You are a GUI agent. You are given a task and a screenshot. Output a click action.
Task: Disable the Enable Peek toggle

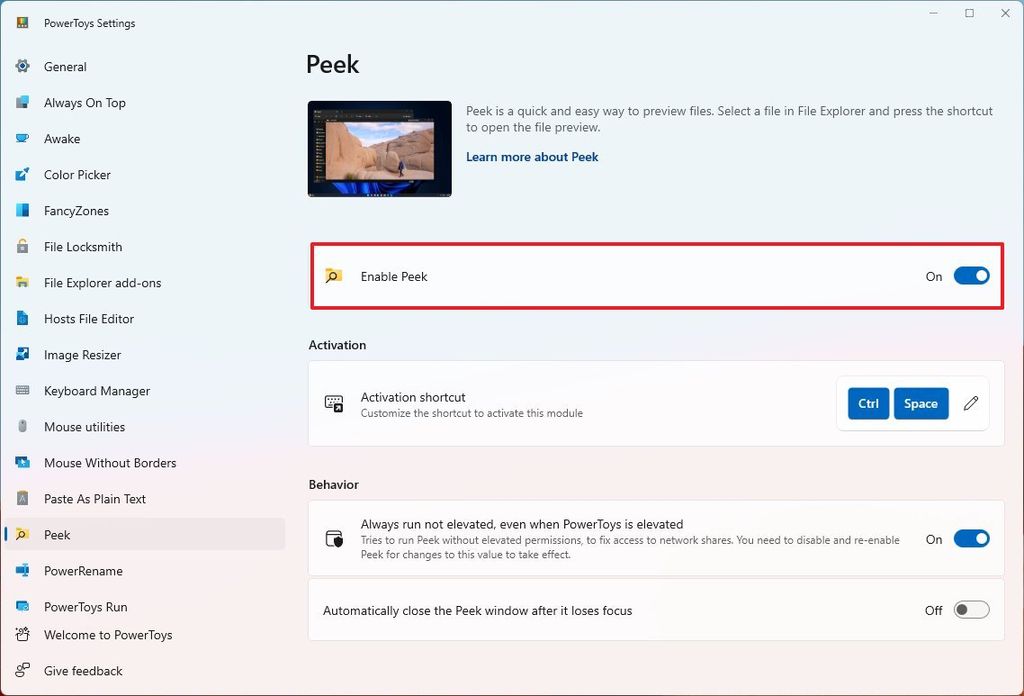[x=971, y=276]
